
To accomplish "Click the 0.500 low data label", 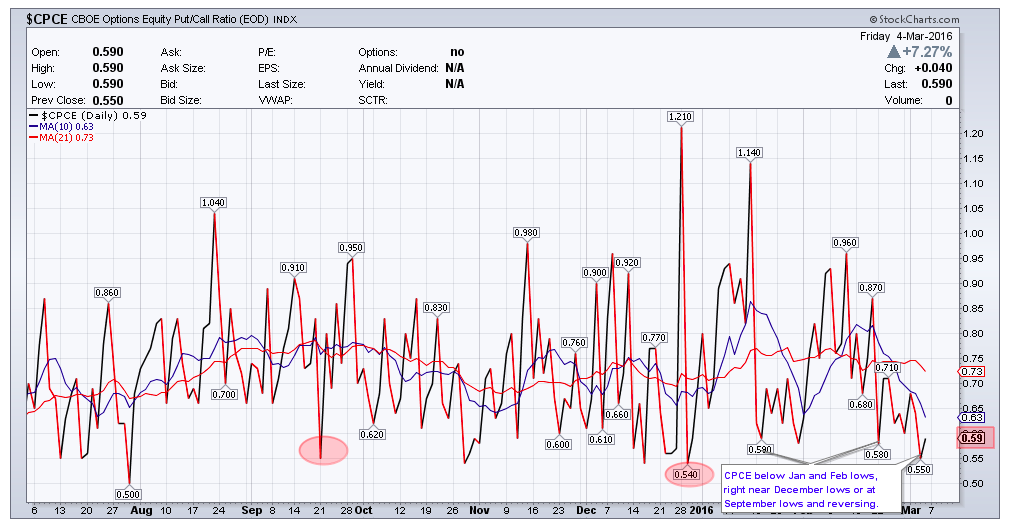I will tap(128, 495).
